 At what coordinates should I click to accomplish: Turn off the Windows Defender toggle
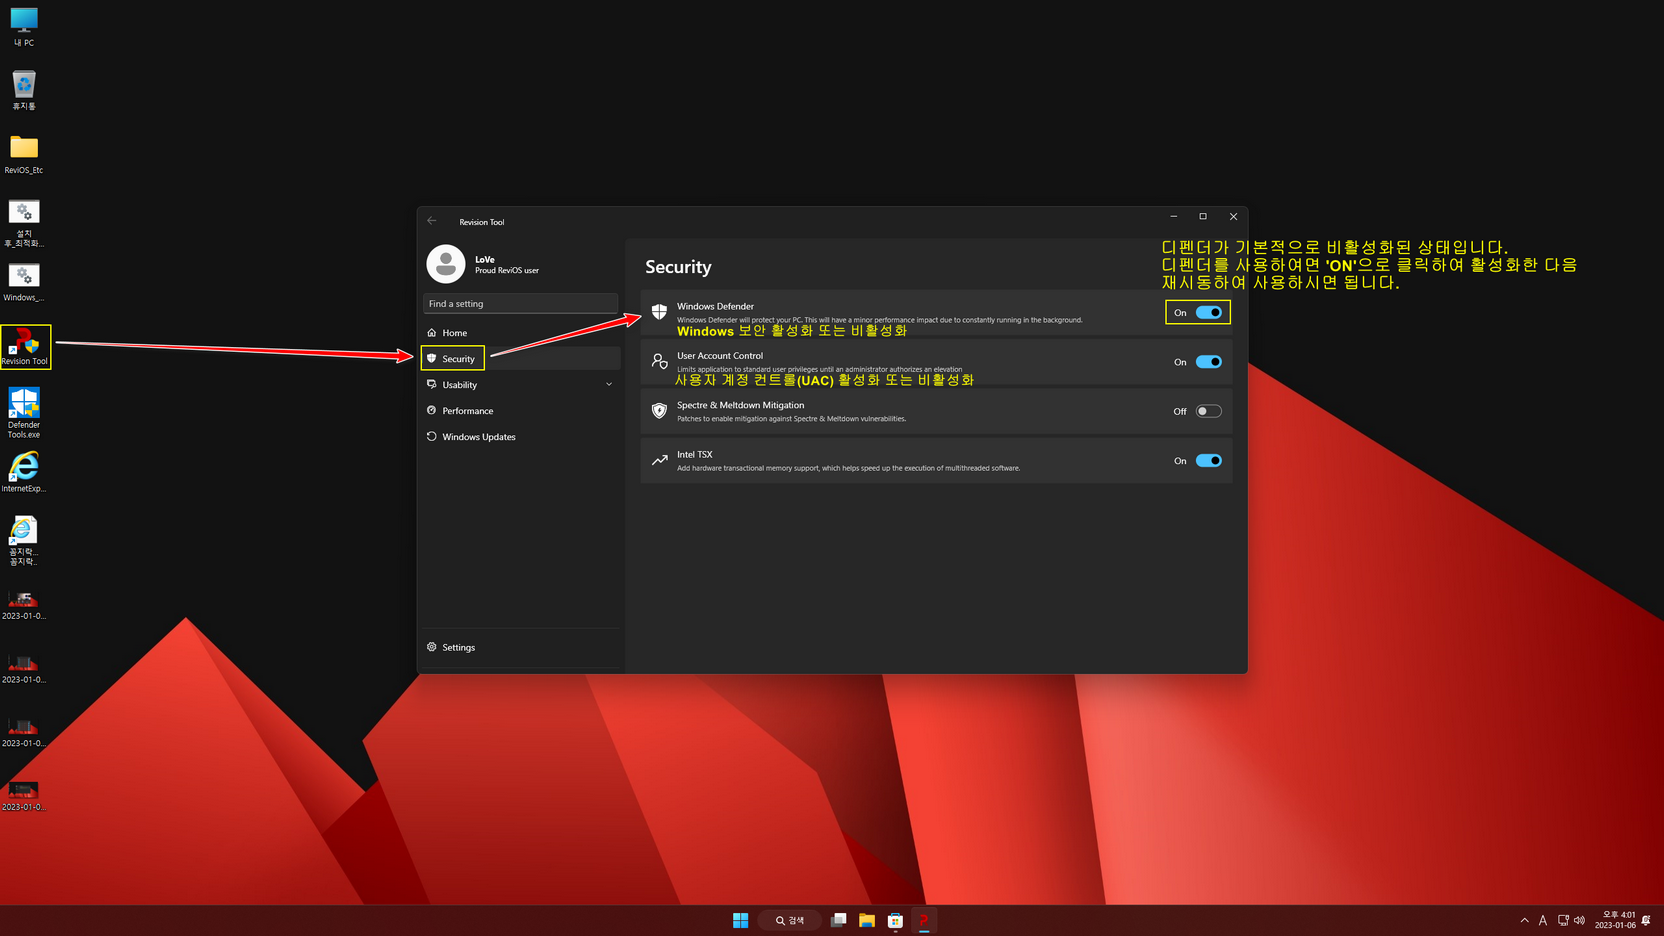coord(1209,312)
